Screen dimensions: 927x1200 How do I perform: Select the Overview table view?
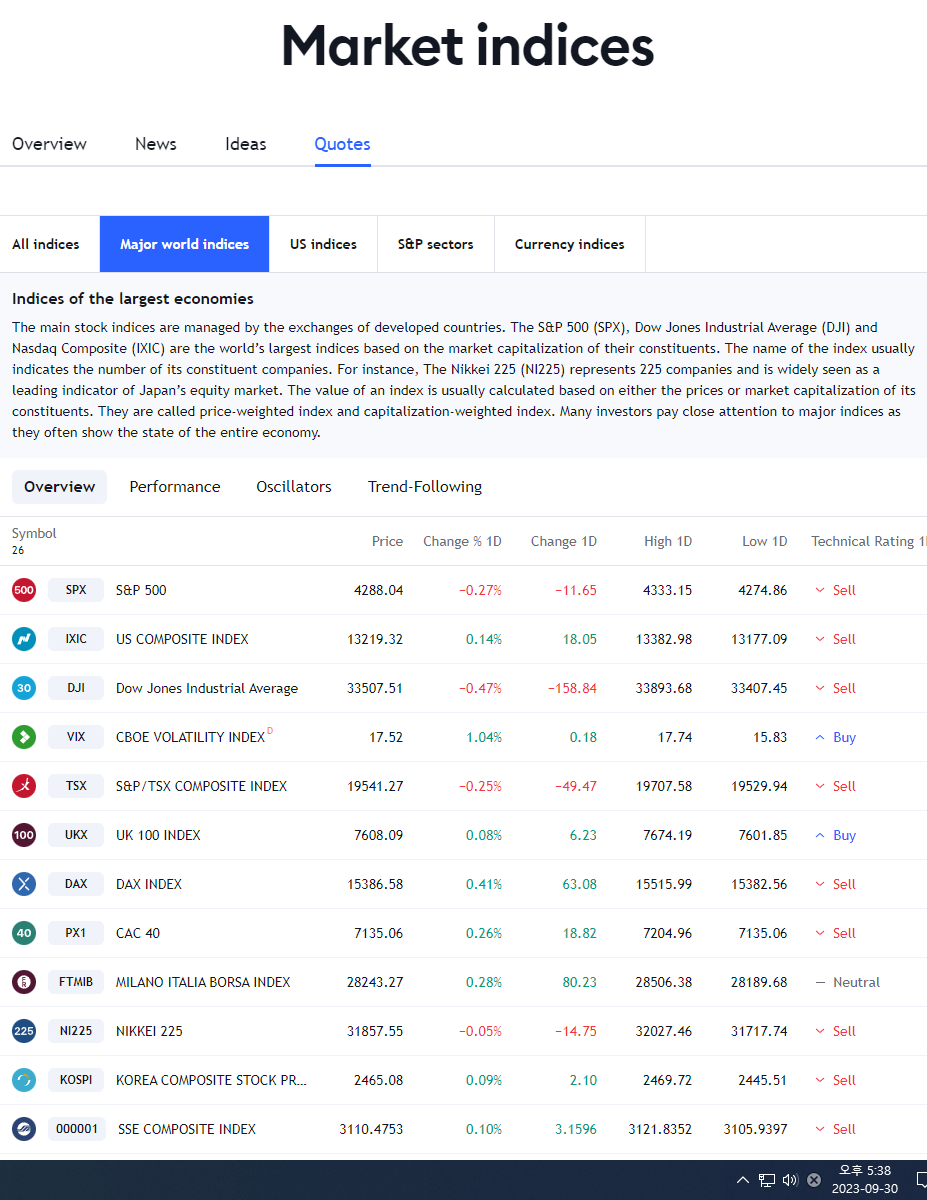tap(60, 487)
